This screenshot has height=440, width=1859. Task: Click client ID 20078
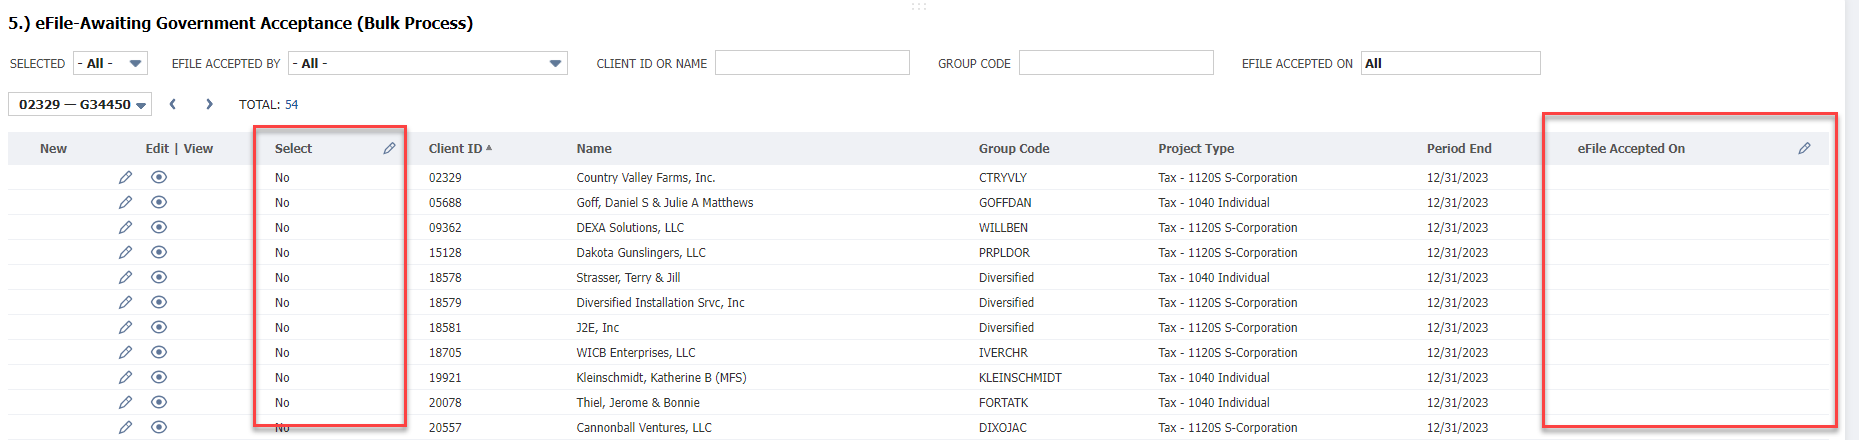pyautogui.click(x=445, y=402)
